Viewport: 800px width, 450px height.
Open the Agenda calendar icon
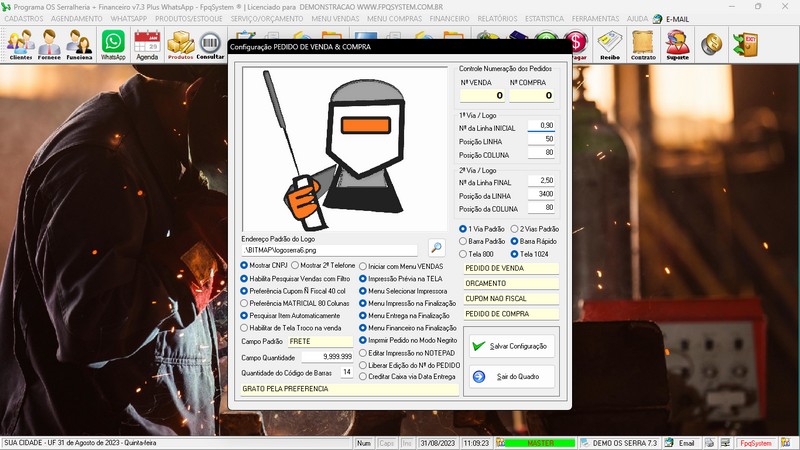[147, 44]
